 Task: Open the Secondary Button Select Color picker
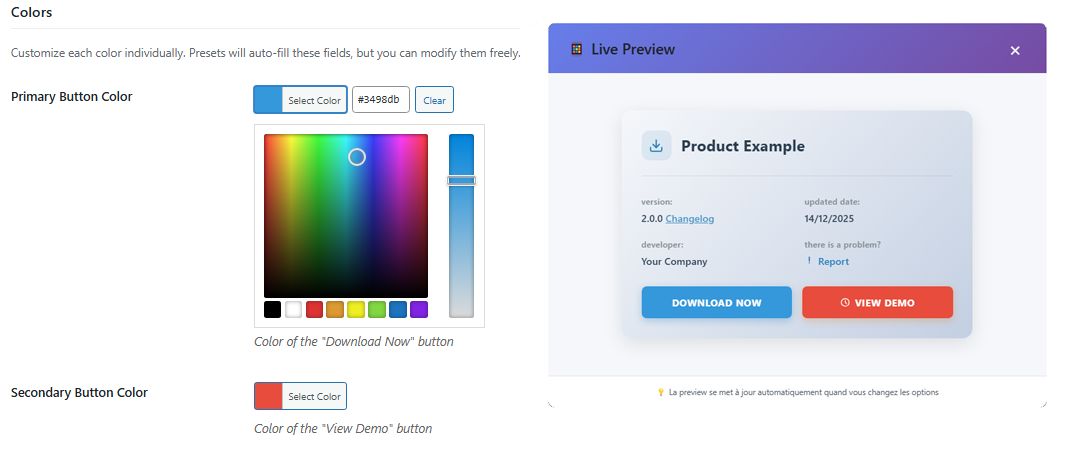tap(300, 396)
